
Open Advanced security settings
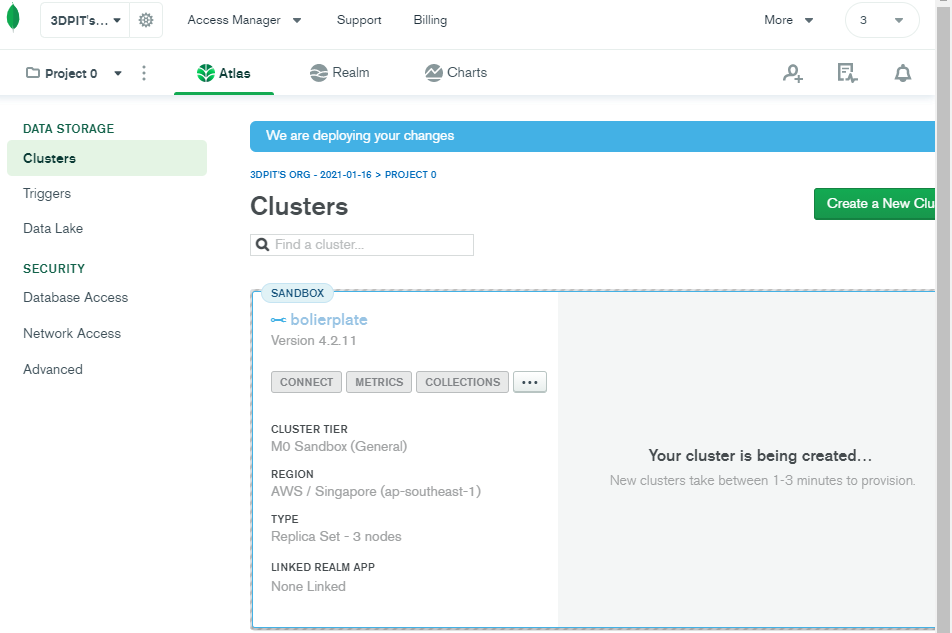click(x=53, y=369)
